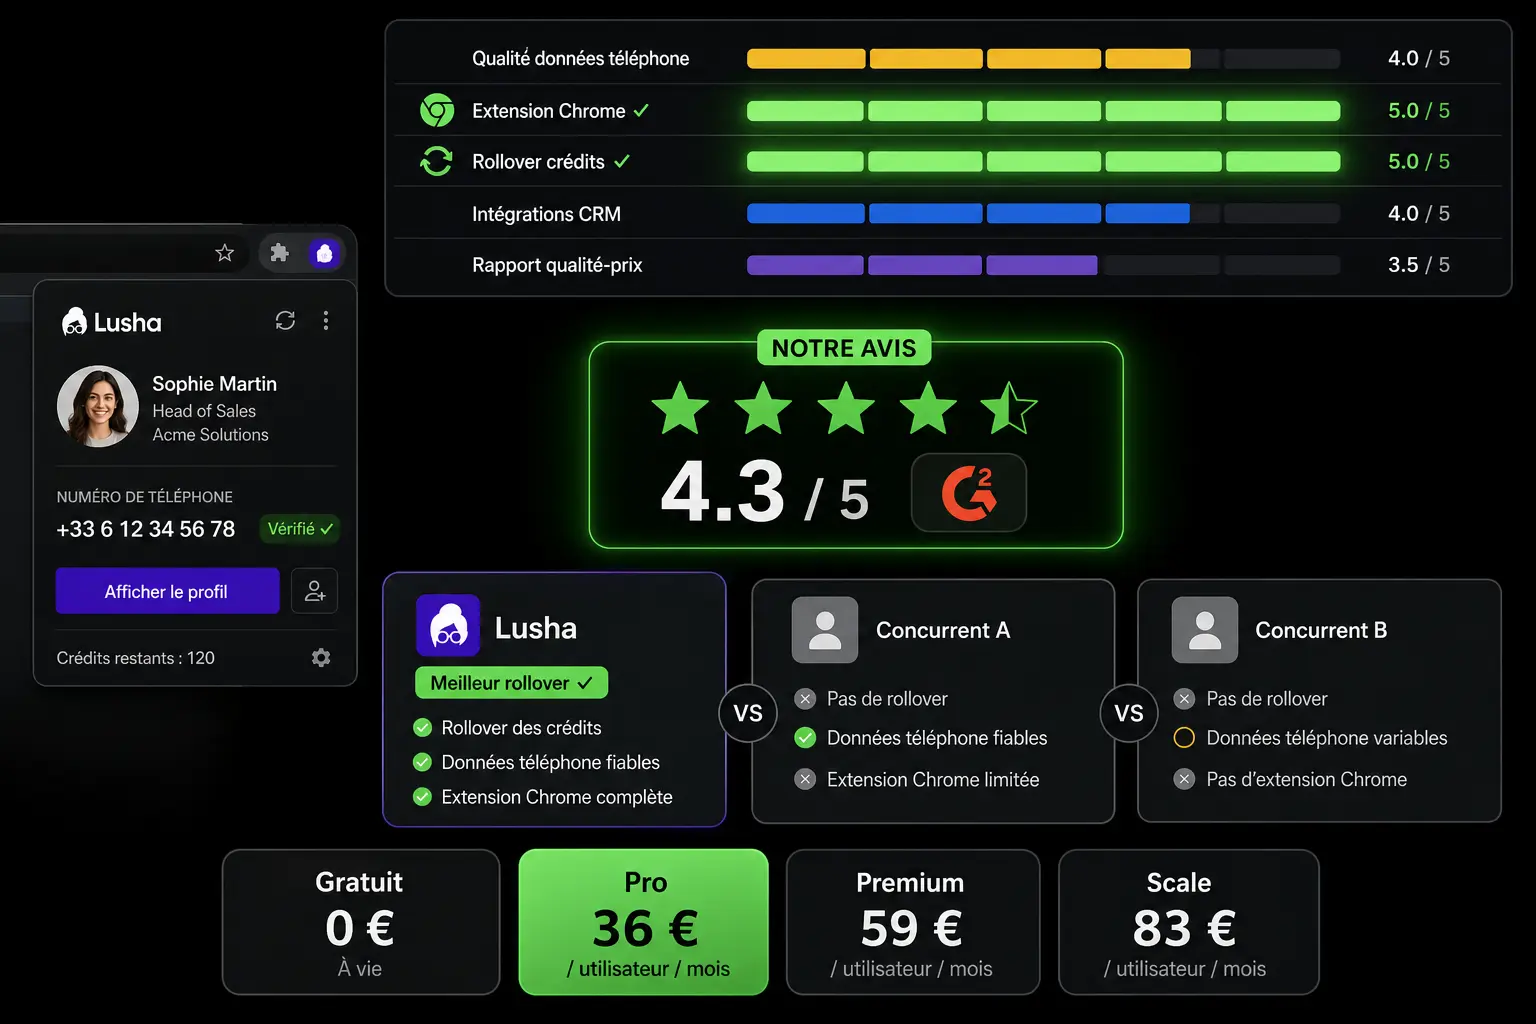
Task: Click the yellow Qualité données téléphone rating bar
Action: point(1043,59)
